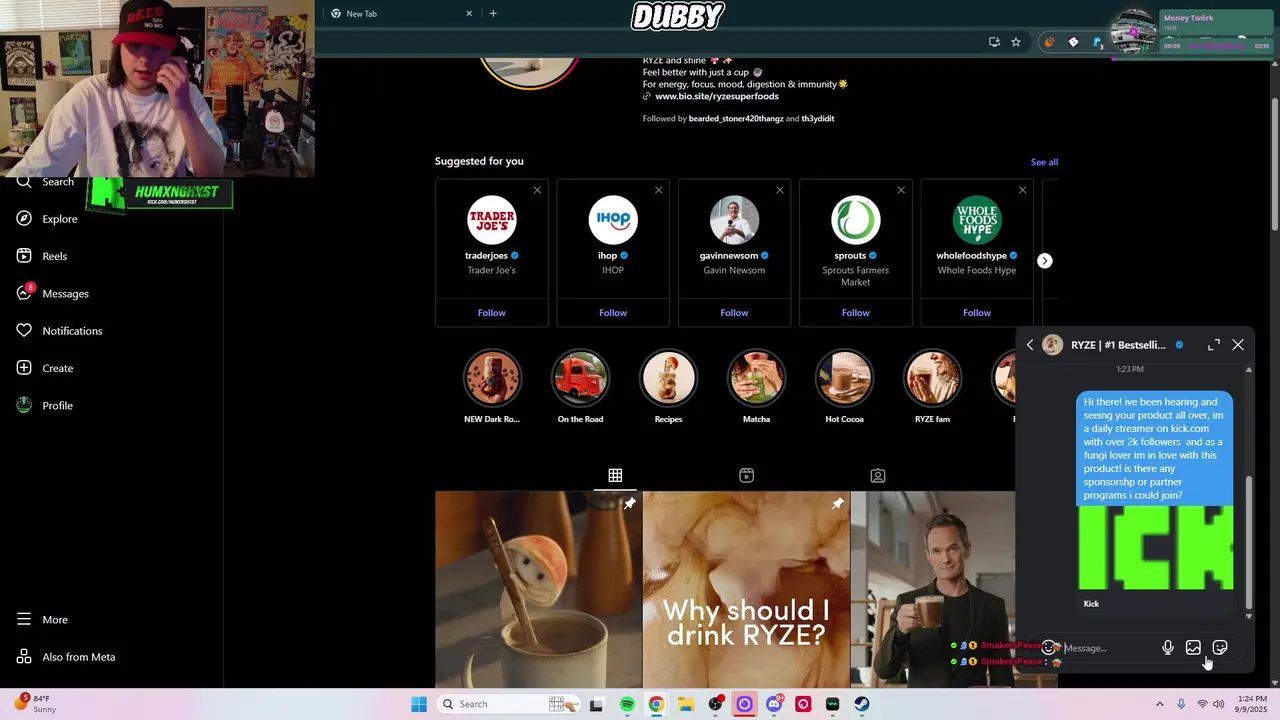Switch to Tagged posts tab
1280x720 pixels.
tap(878, 476)
